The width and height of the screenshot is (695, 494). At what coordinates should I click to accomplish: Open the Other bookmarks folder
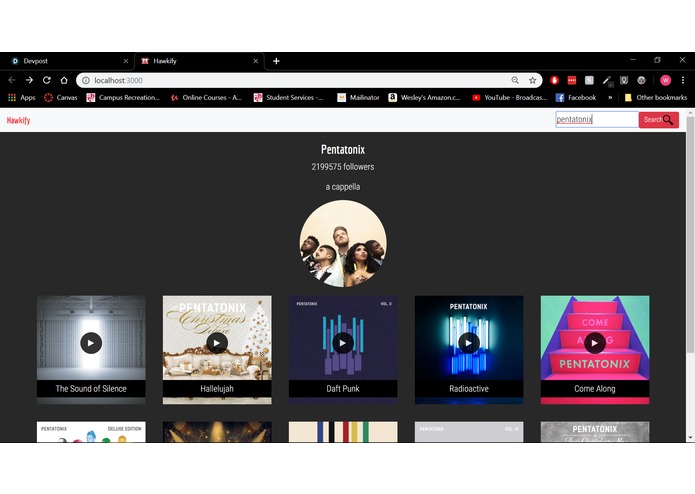click(656, 97)
